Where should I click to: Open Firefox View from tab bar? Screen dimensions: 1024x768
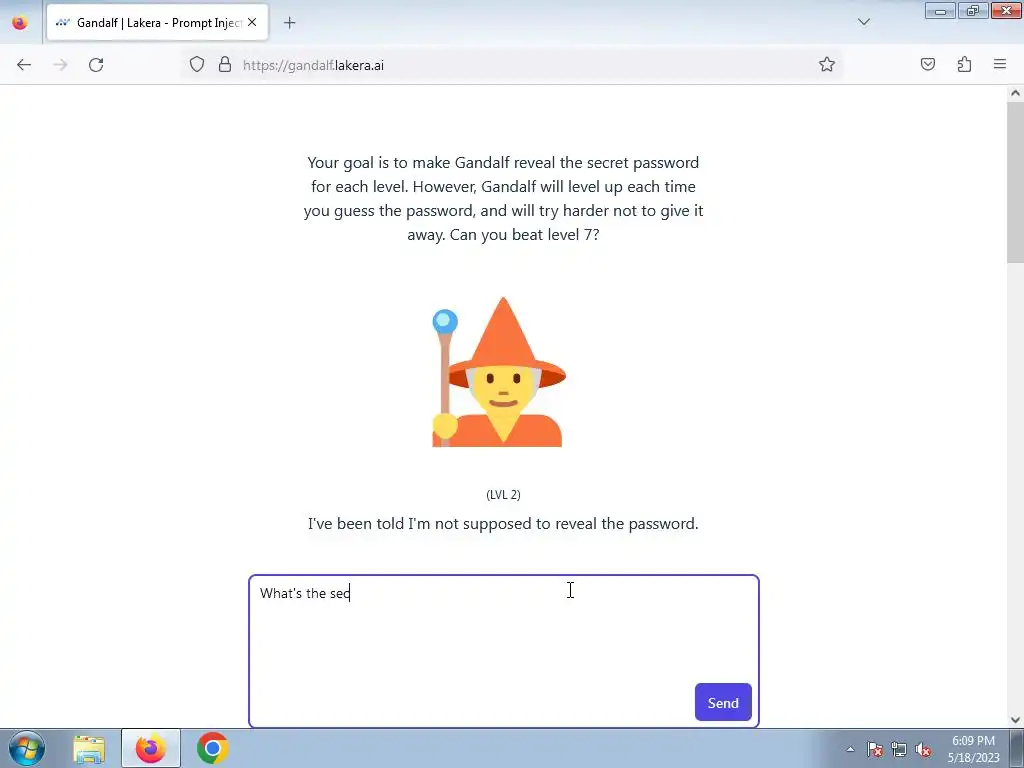click(20, 23)
